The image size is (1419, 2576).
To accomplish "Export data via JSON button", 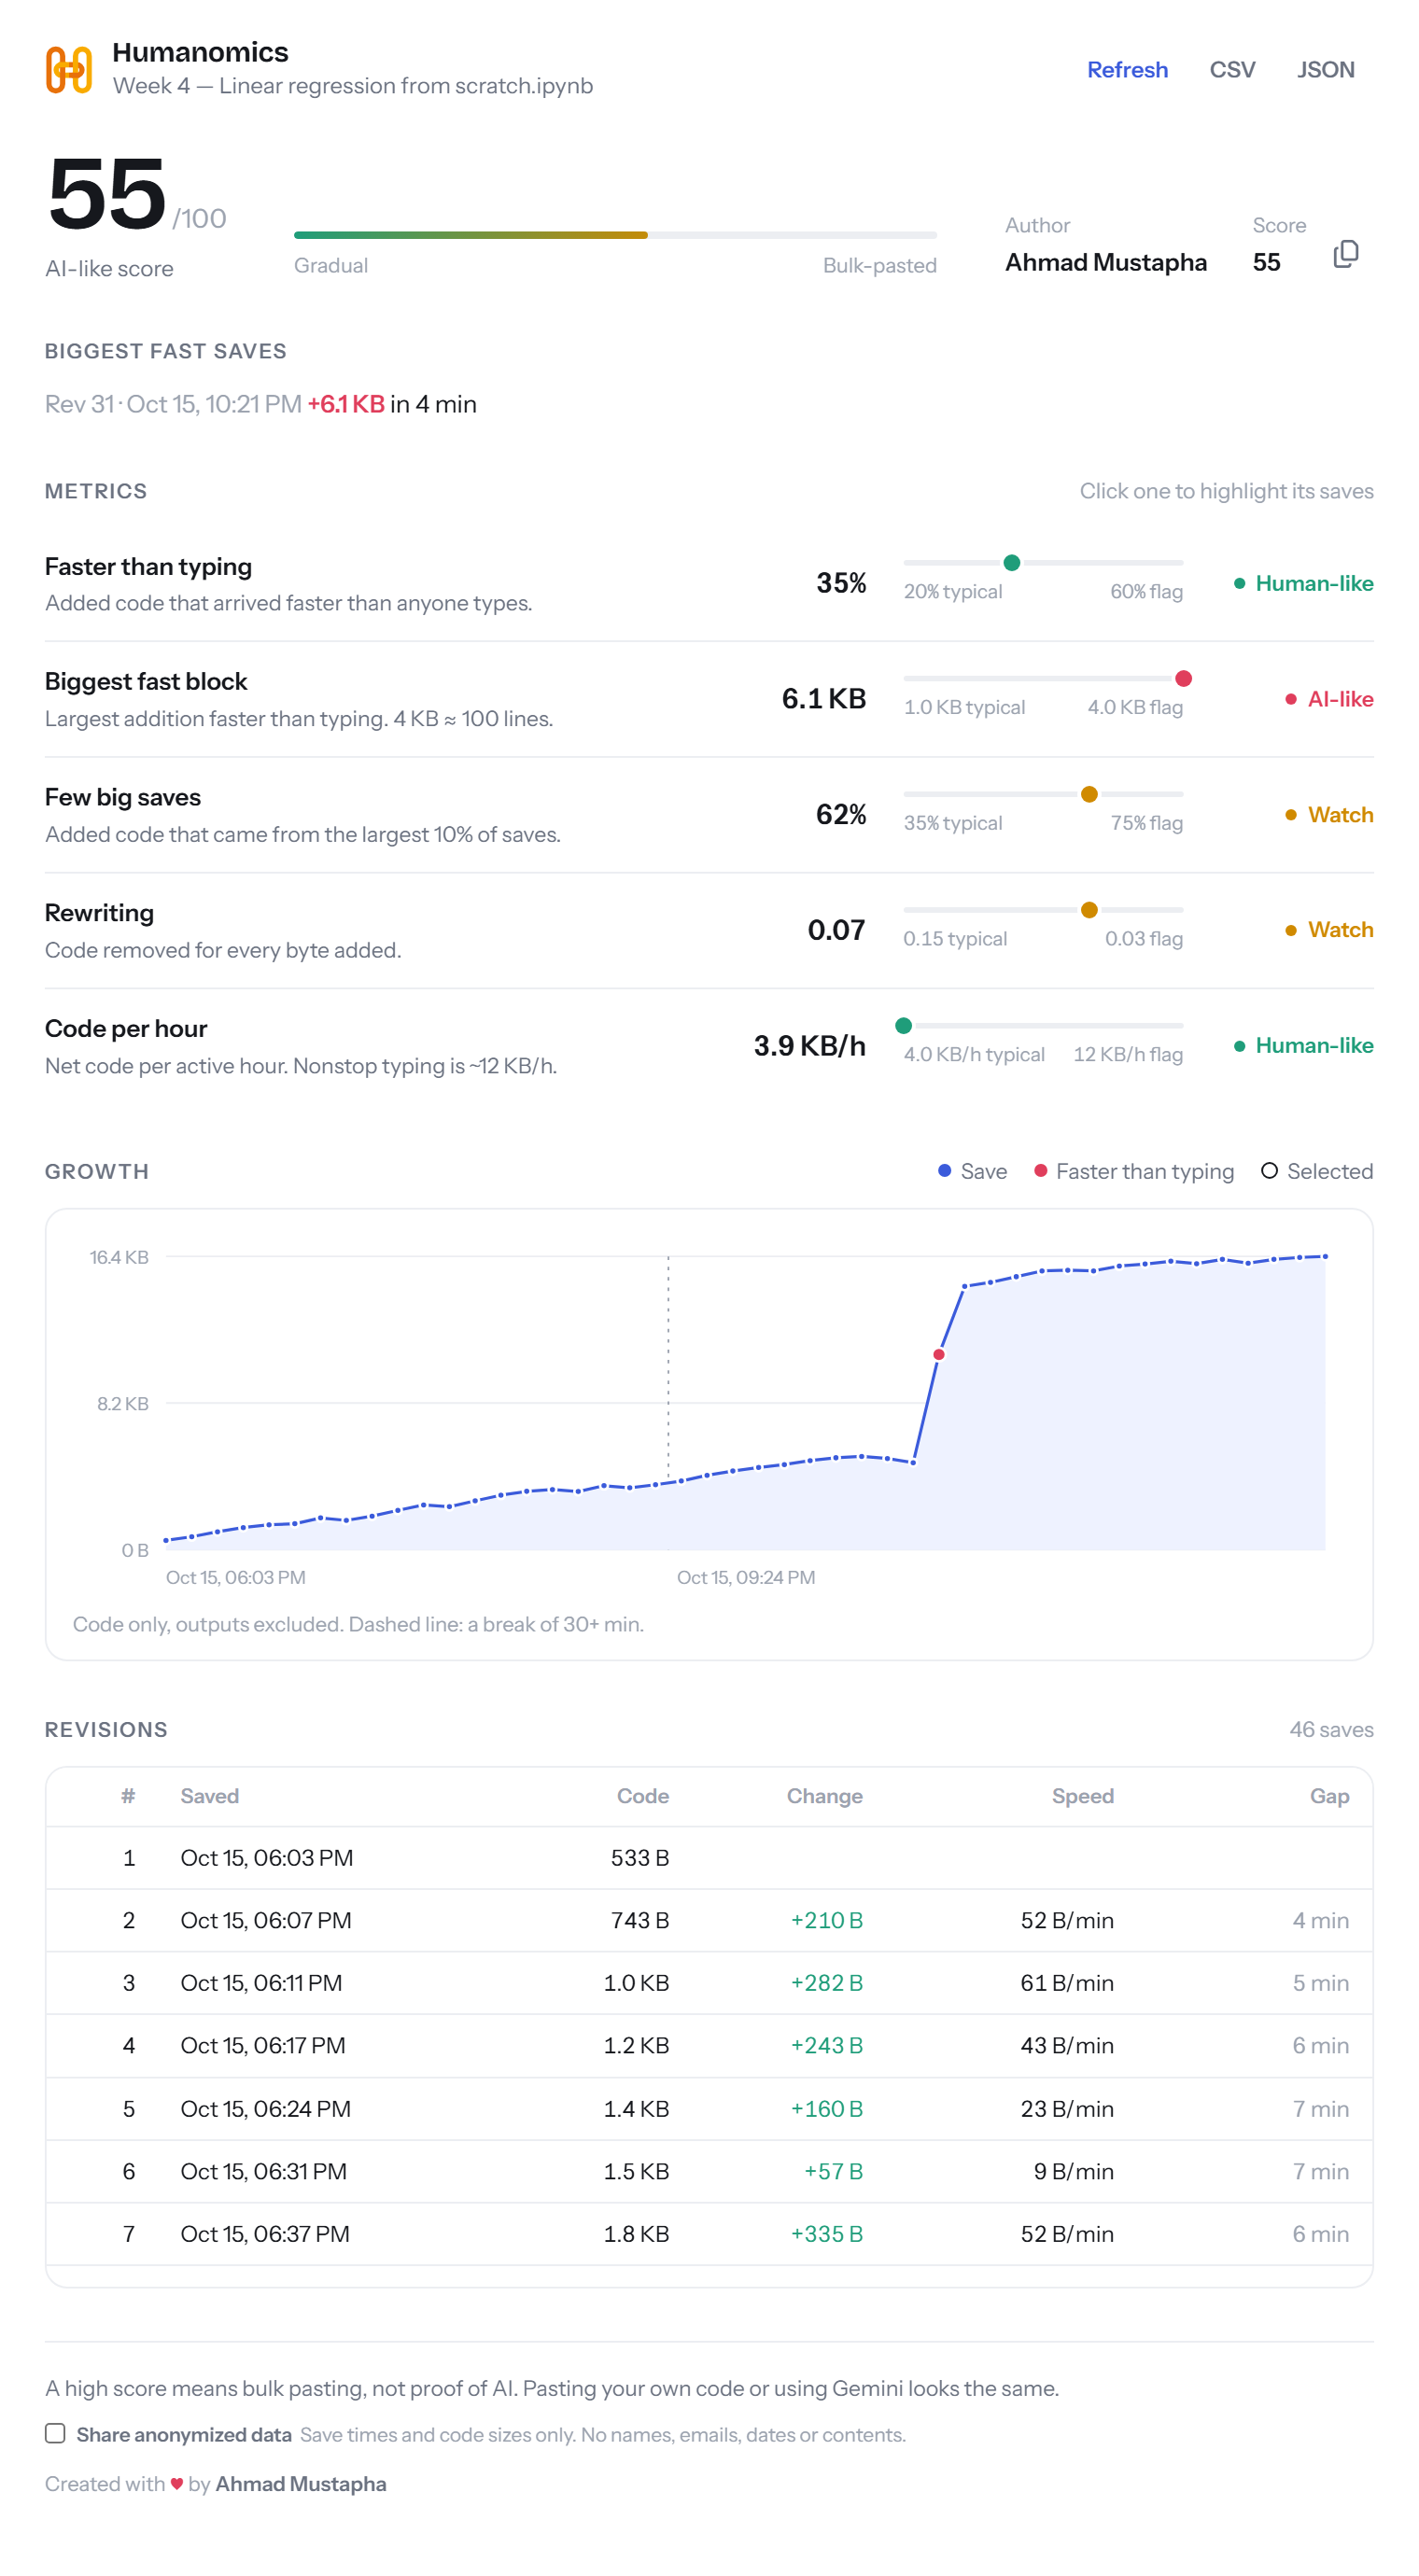I will click(x=1325, y=70).
